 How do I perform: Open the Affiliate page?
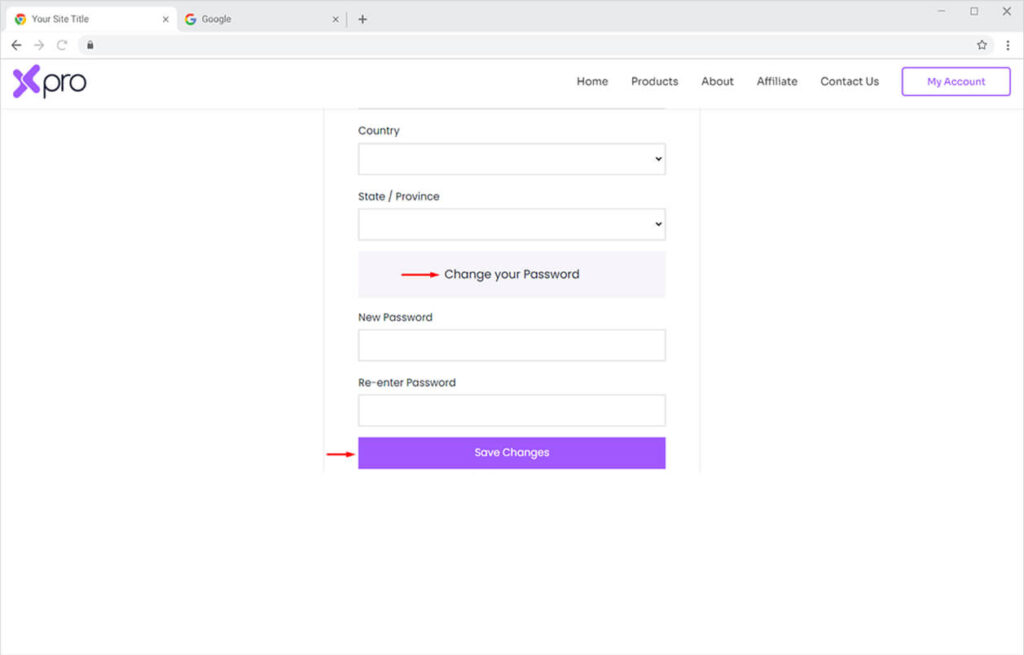tap(777, 82)
